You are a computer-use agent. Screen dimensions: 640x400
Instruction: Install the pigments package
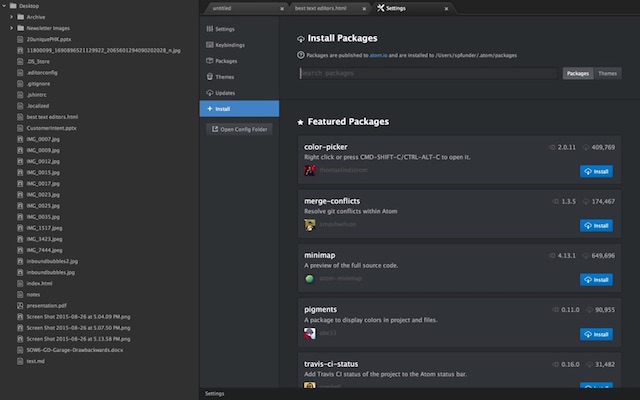(x=596, y=334)
